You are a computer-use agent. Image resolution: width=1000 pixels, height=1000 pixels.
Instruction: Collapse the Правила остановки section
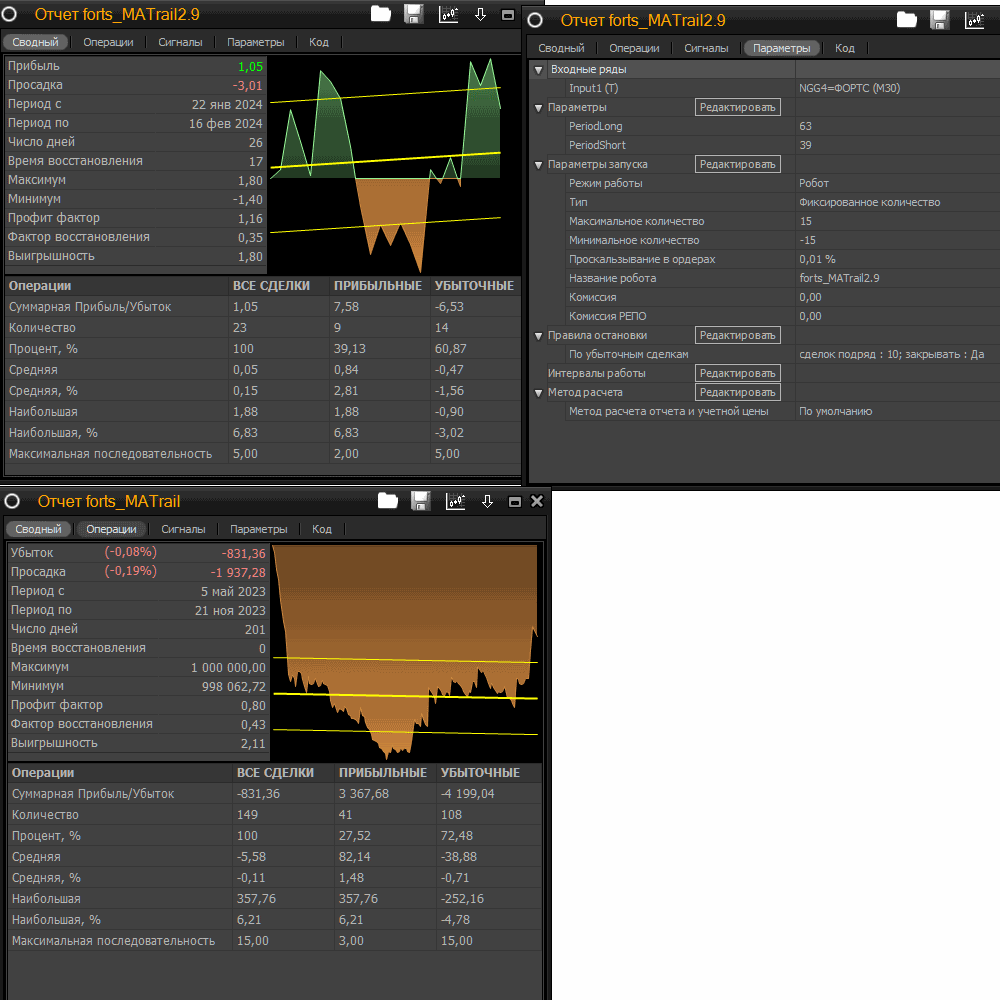539,336
